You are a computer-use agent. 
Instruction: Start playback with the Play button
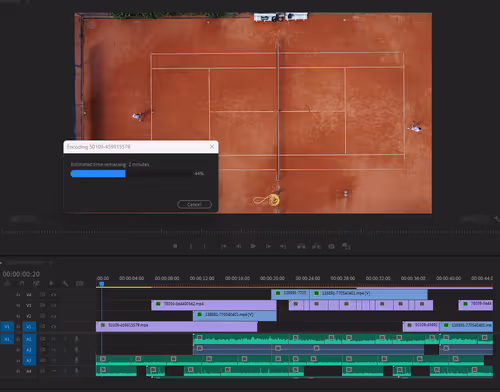click(253, 246)
